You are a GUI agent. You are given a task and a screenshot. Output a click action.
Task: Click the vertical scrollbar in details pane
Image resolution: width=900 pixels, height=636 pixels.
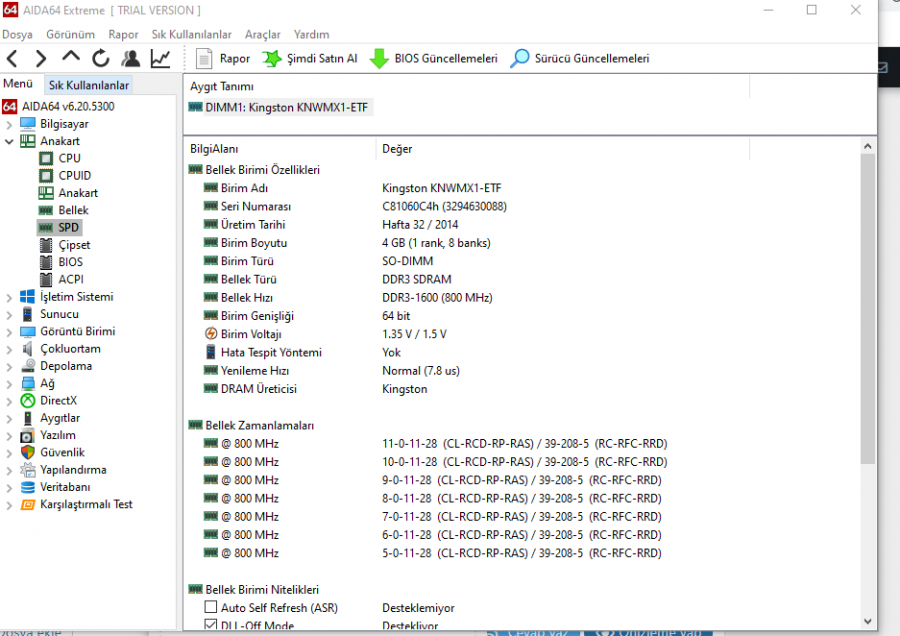click(867, 300)
